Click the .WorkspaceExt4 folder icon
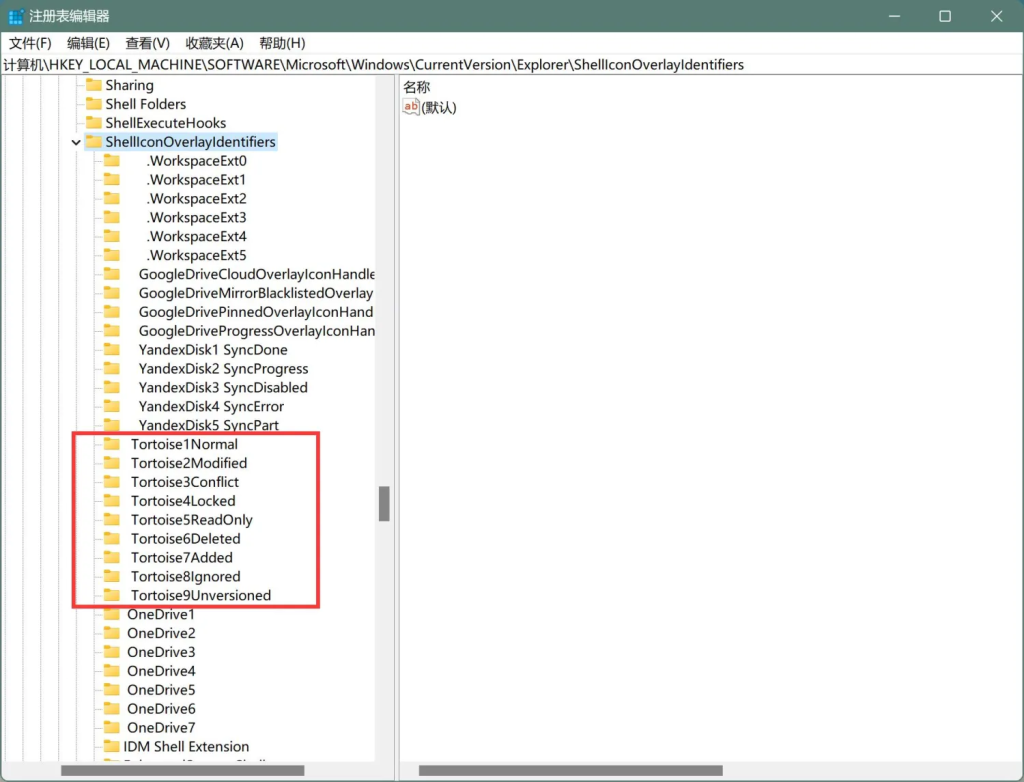This screenshot has height=782, width=1024. 112,236
